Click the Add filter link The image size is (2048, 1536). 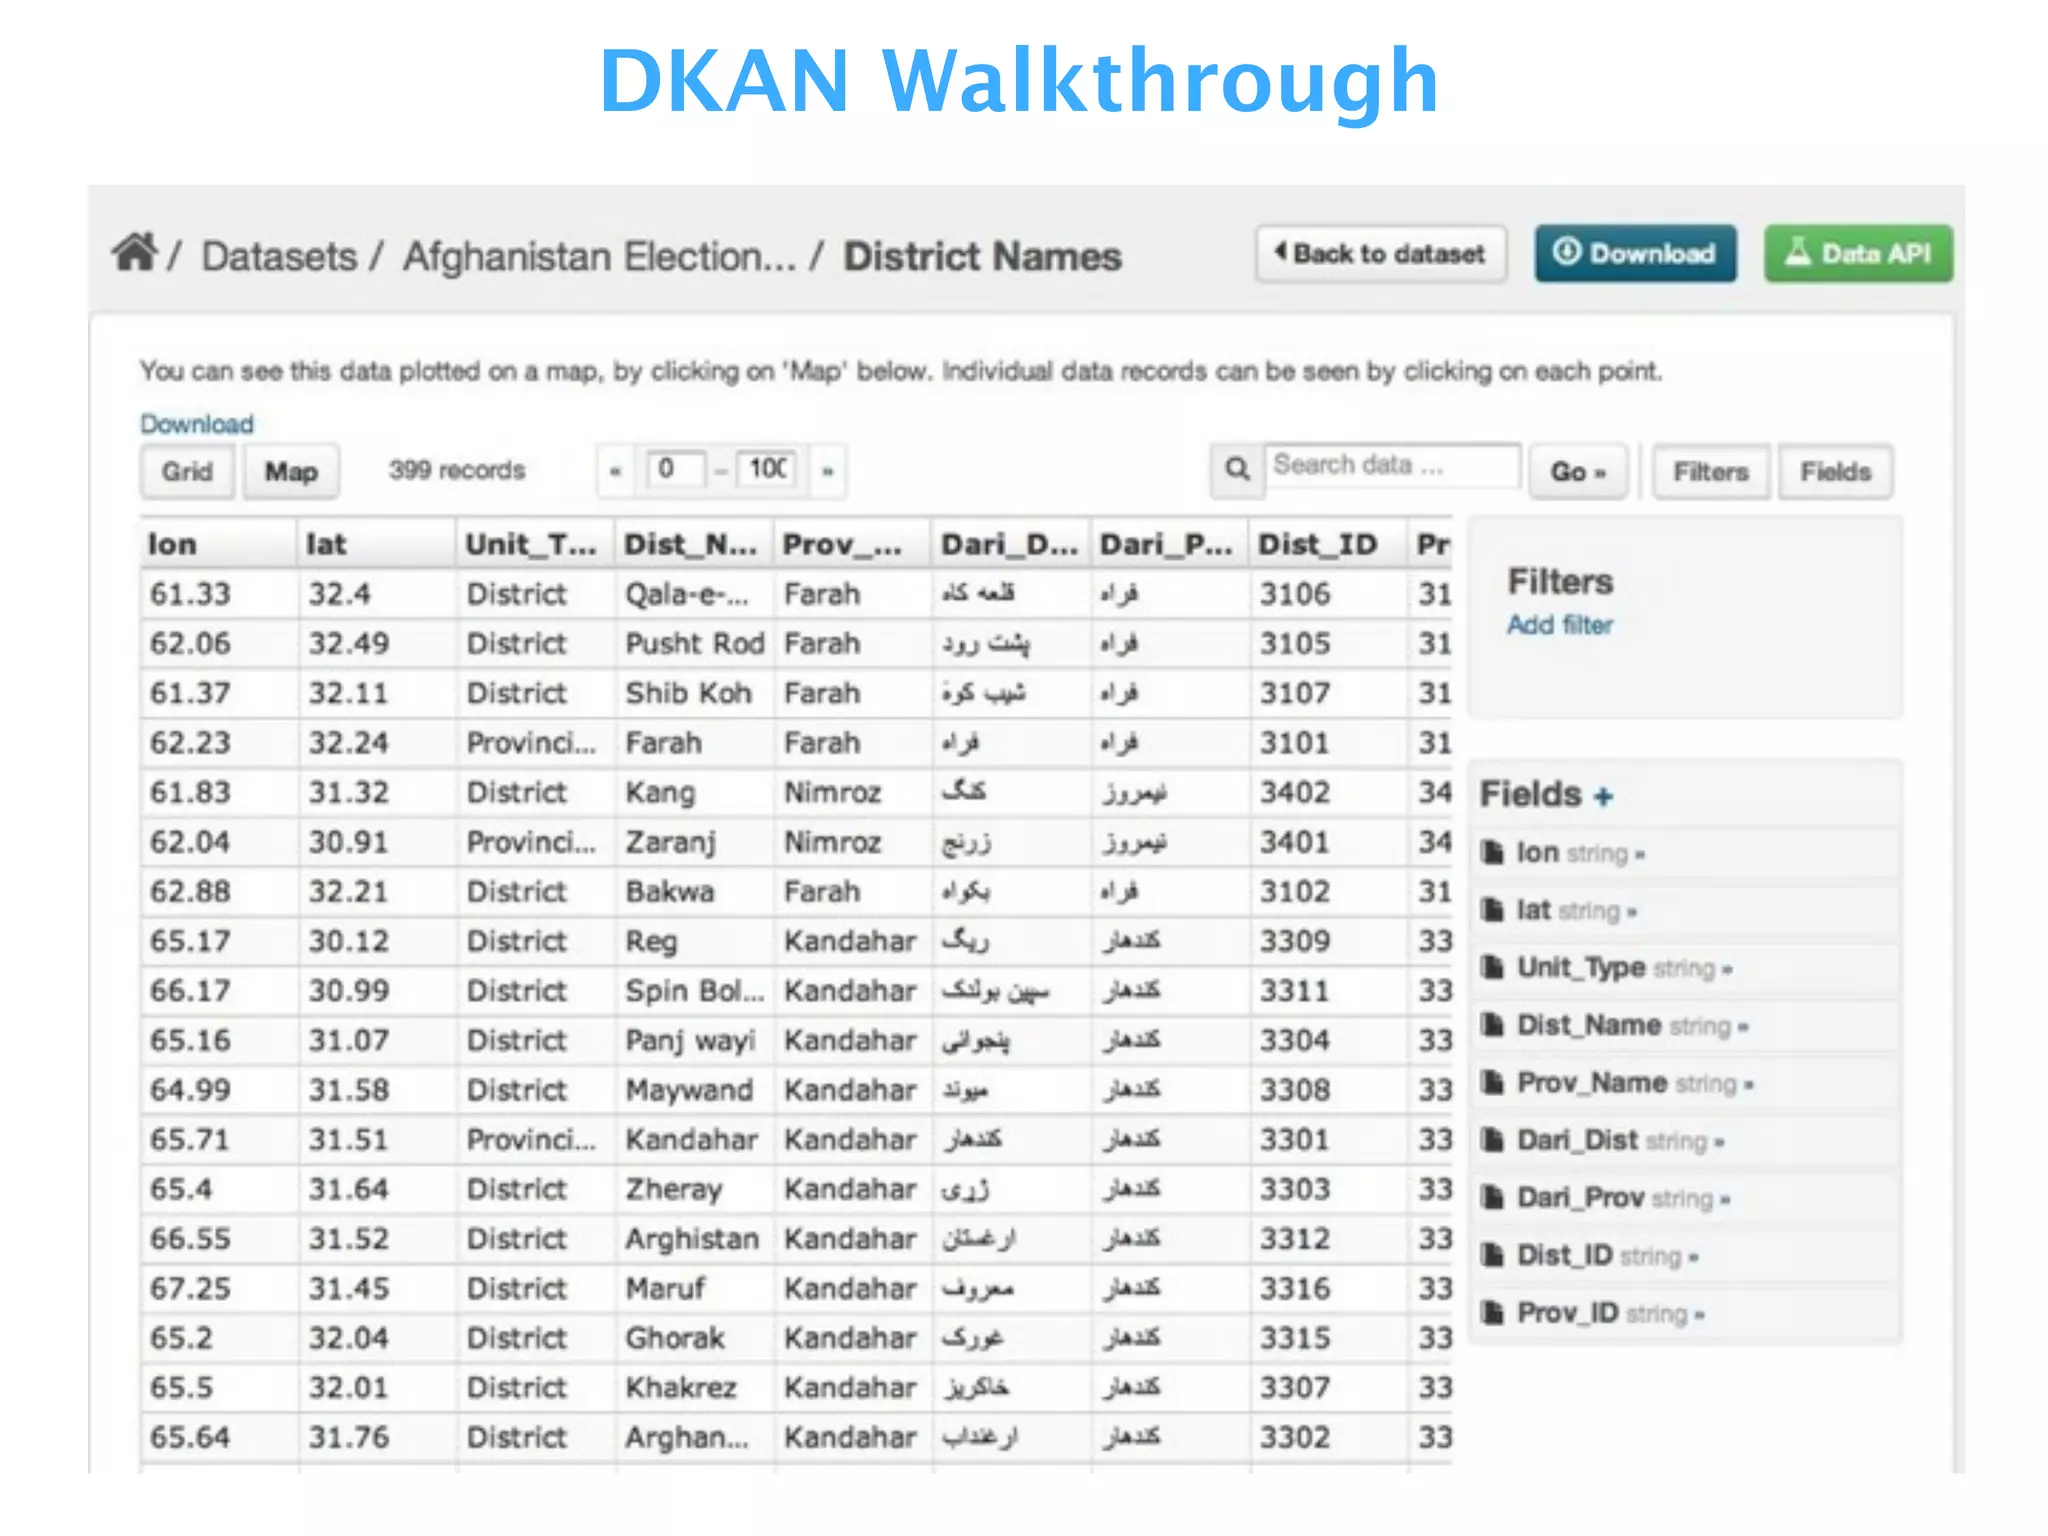coord(1560,625)
